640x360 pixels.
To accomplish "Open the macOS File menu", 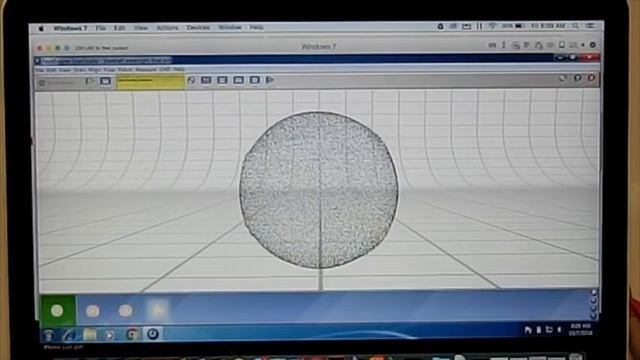I will click(x=100, y=28).
